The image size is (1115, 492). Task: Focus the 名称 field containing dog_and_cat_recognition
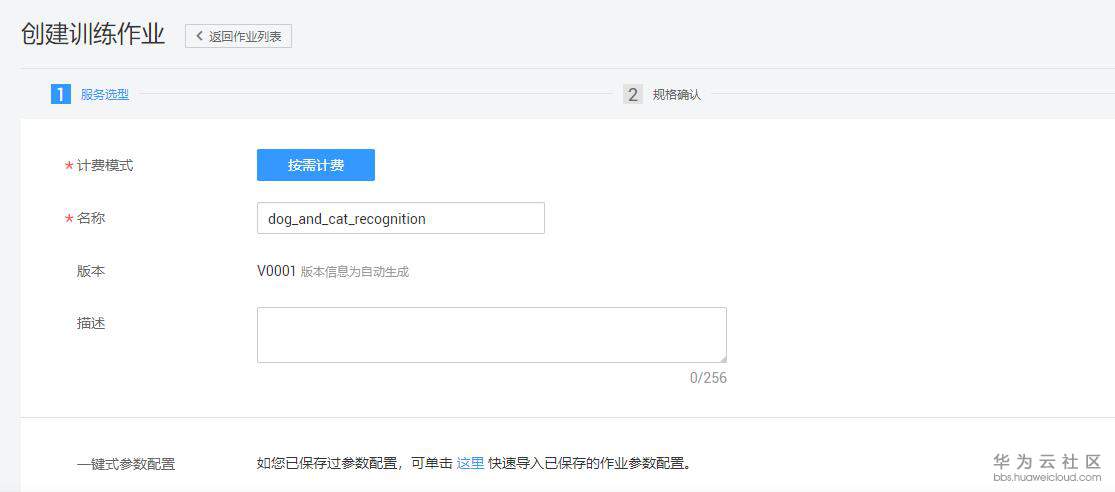pyautogui.click(x=400, y=218)
